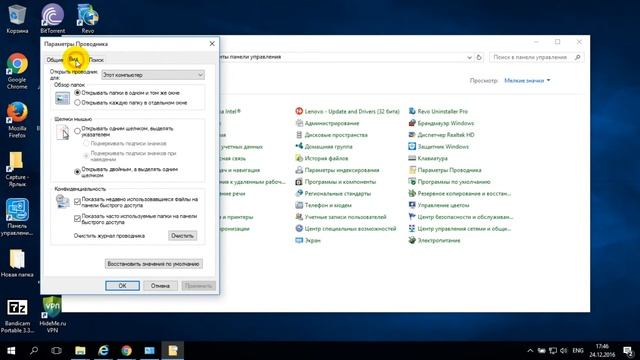Switch to Chrome in the taskbar
The width and height of the screenshot is (640, 360).
pyautogui.click(x=127, y=351)
